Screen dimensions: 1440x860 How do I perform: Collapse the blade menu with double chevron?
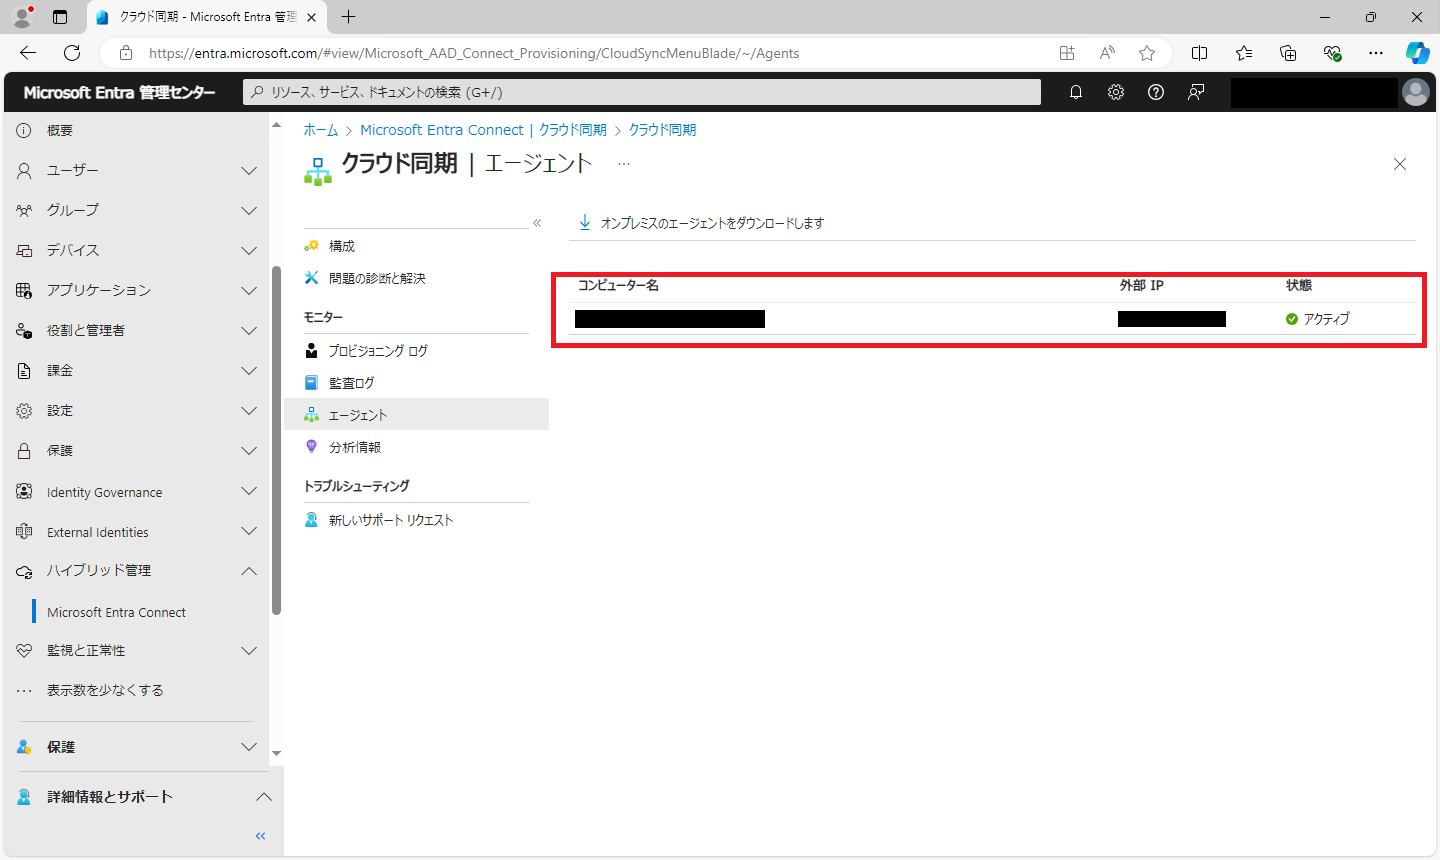coord(537,223)
